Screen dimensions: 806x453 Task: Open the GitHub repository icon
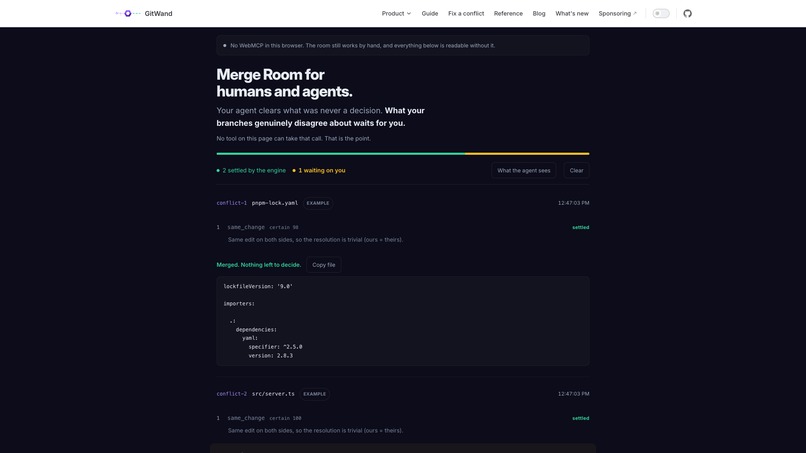click(687, 13)
